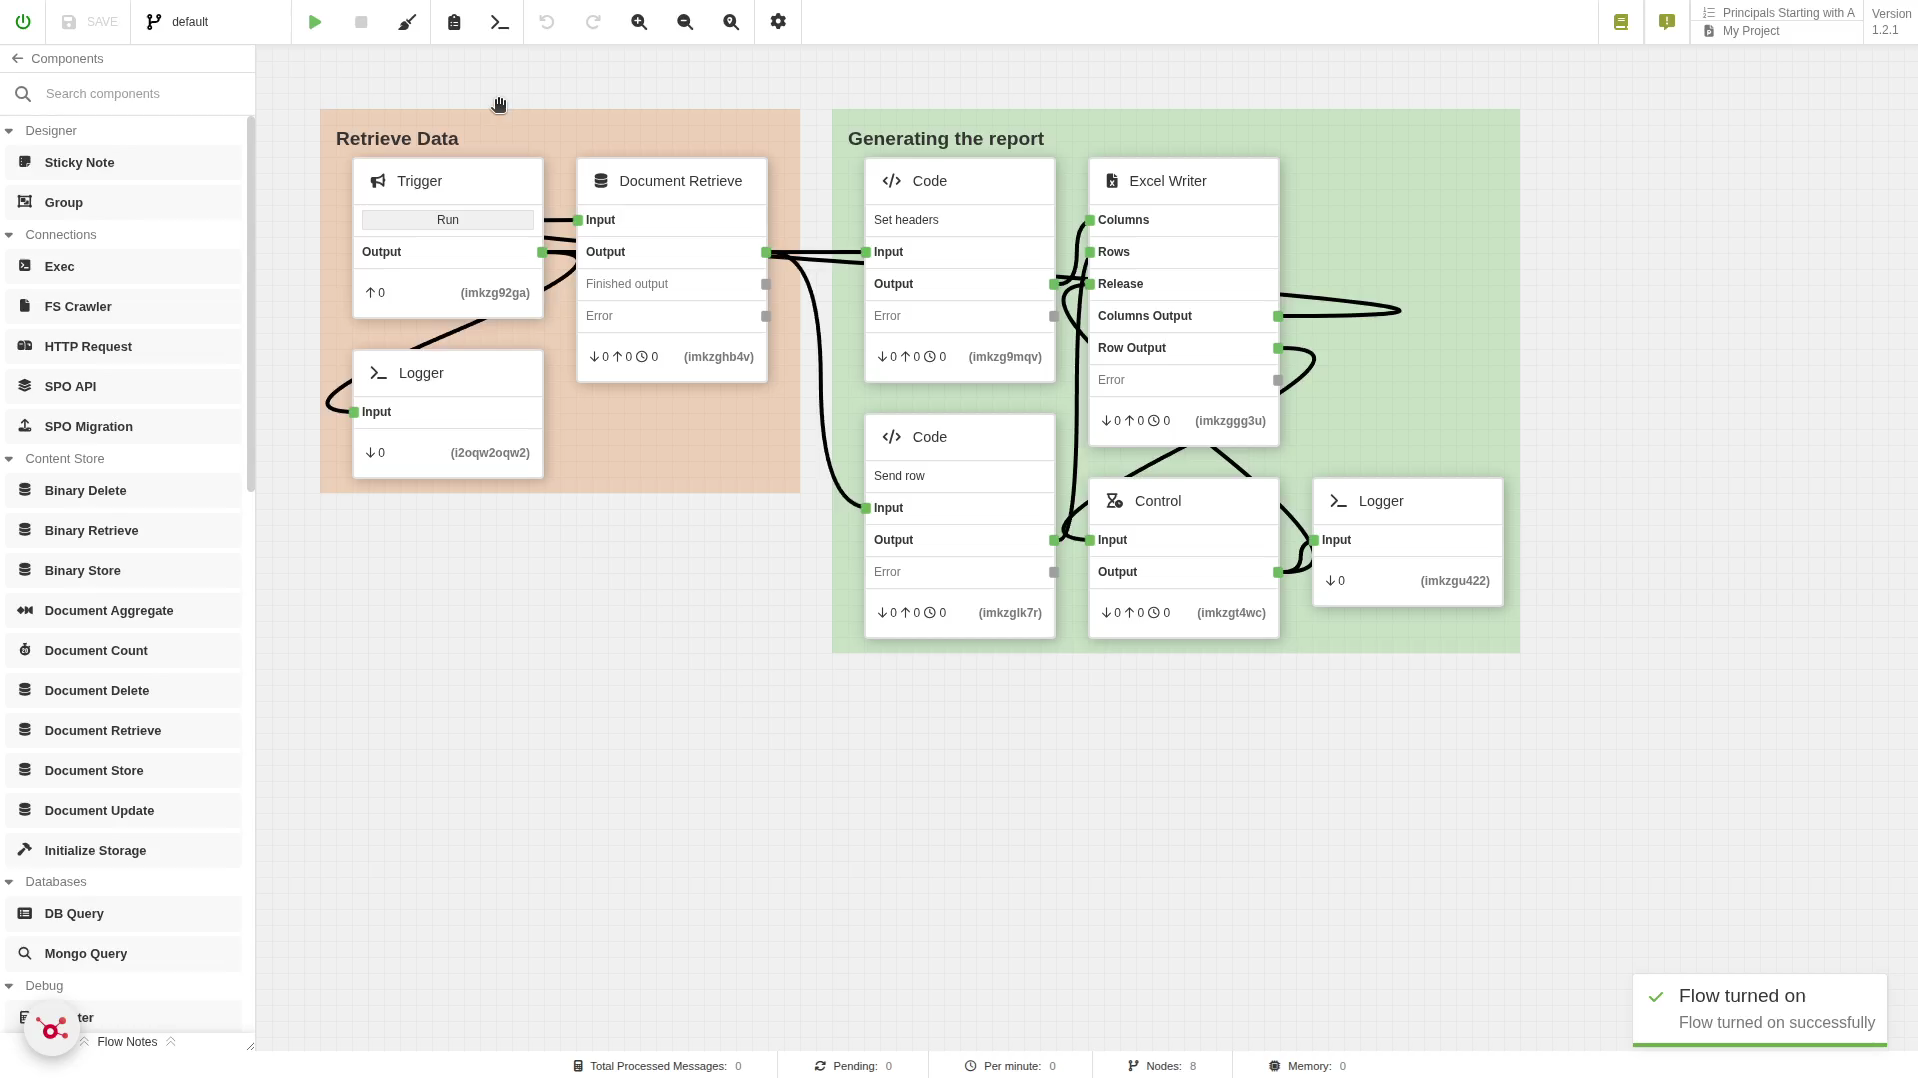Zoom out with the magnifier minus icon
The width and height of the screenshot is (1918, 1078).
(x=685, y=22)
